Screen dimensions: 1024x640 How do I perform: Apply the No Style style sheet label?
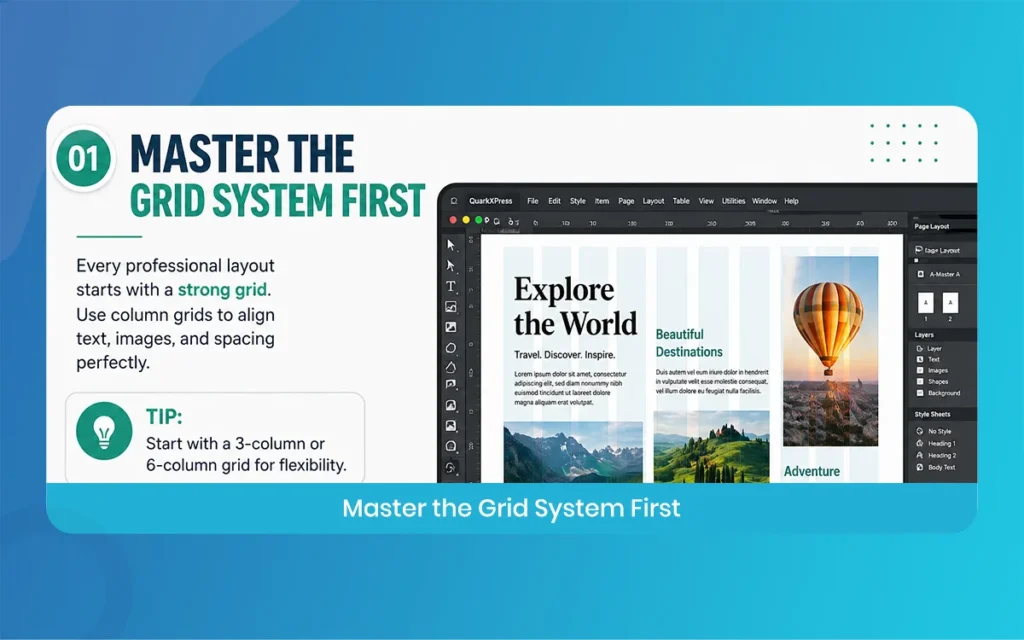click(x=940, y=431)
